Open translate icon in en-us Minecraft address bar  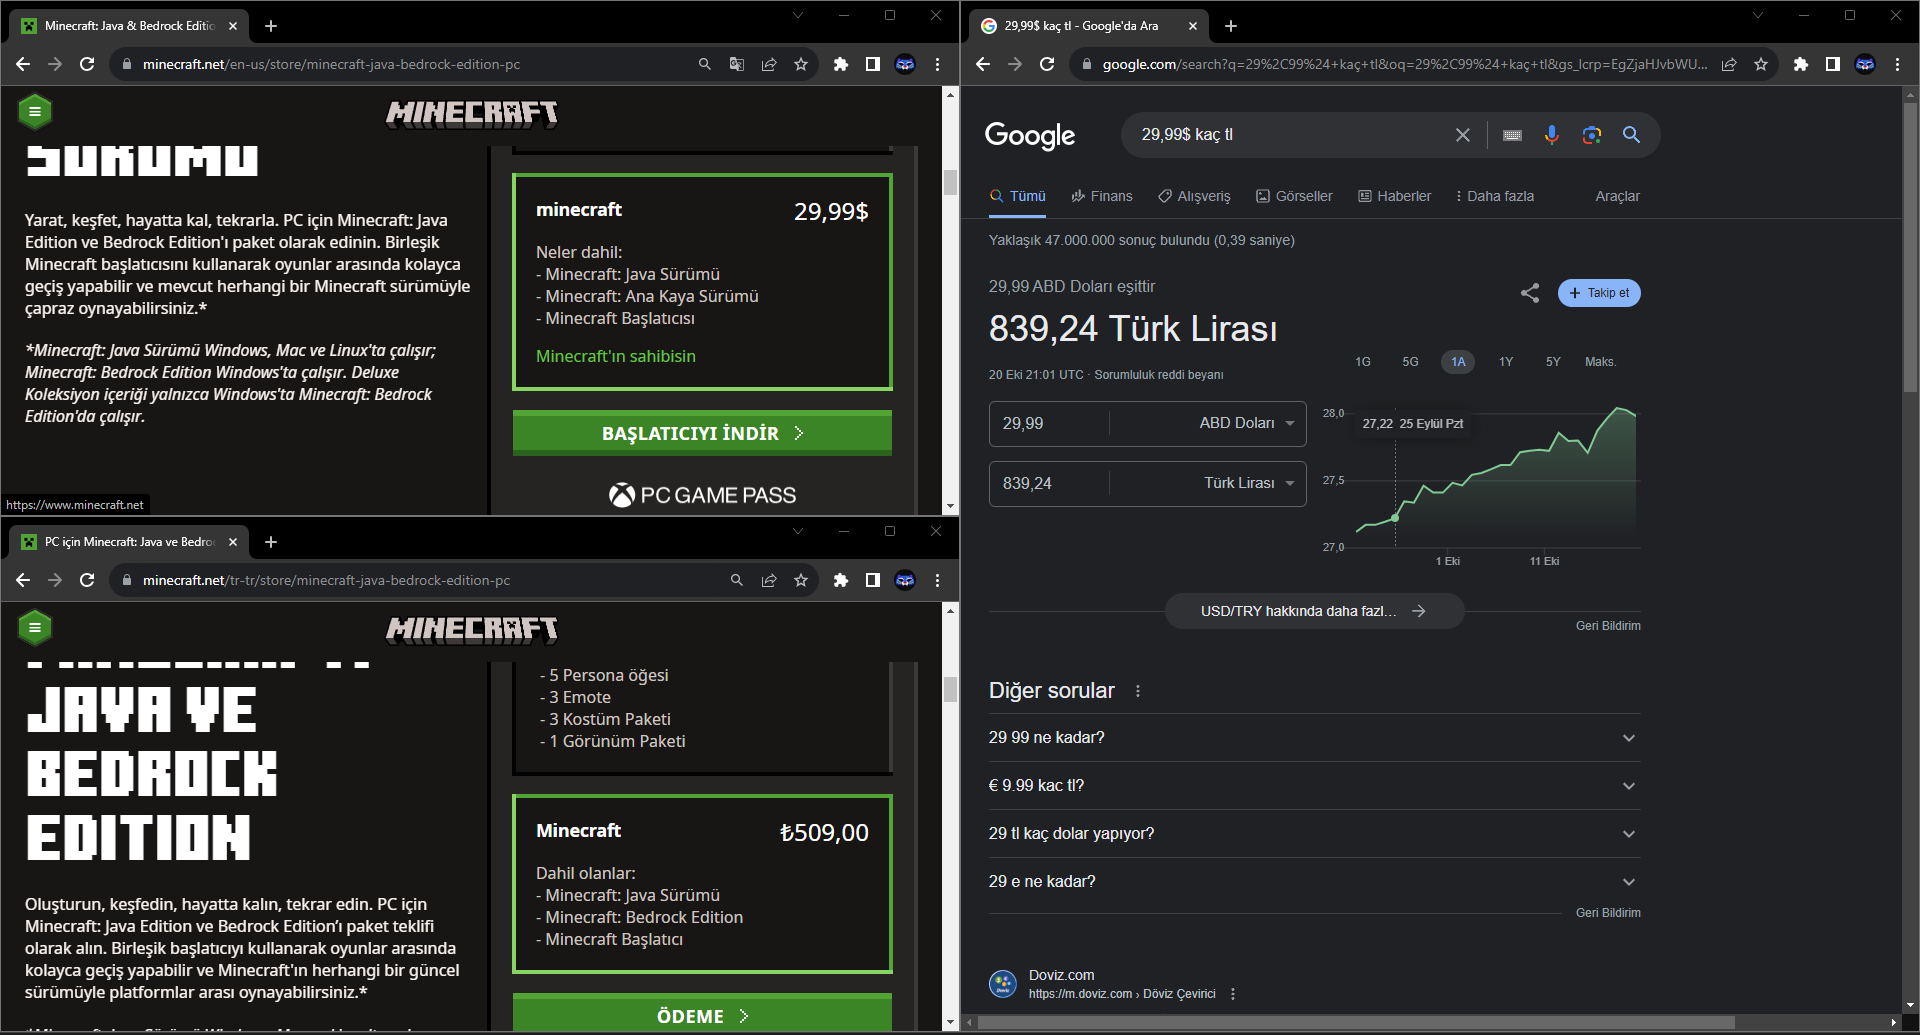coord(737,64)
